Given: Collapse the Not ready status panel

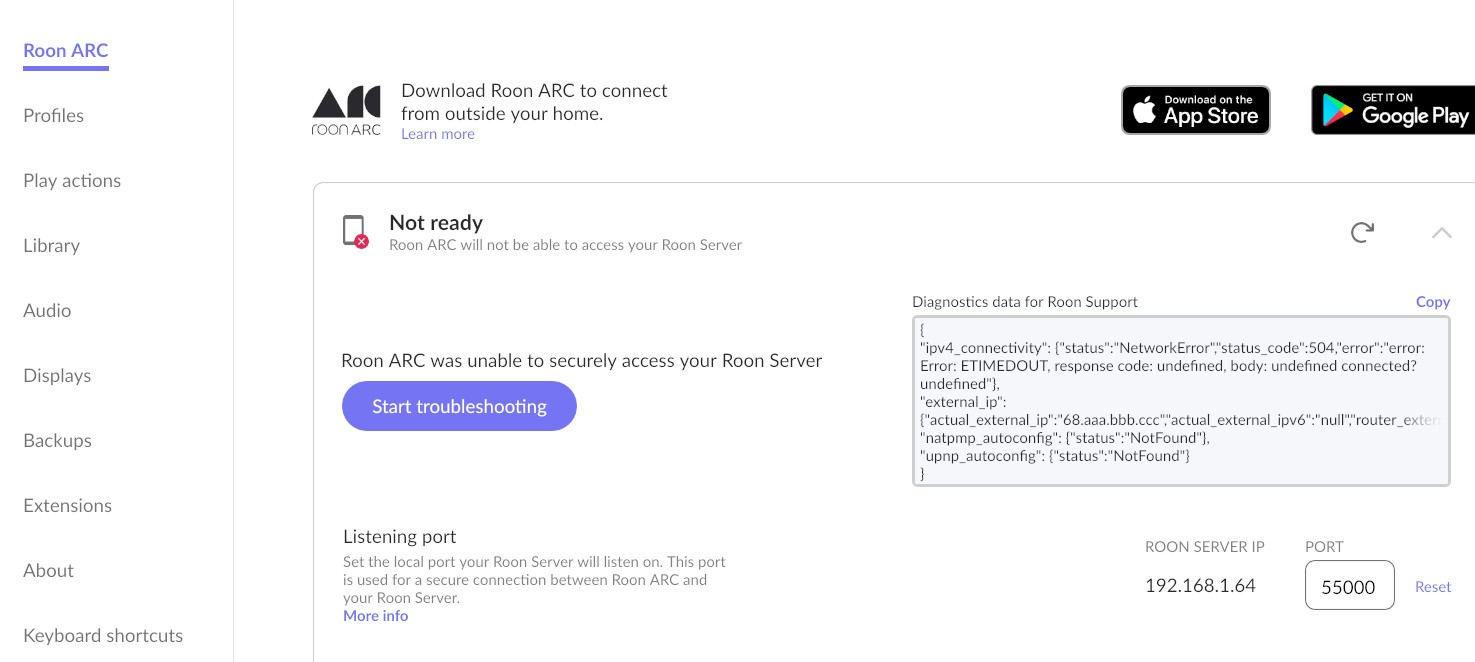Looking at the screenshot, I should [x=1441, y=232].
